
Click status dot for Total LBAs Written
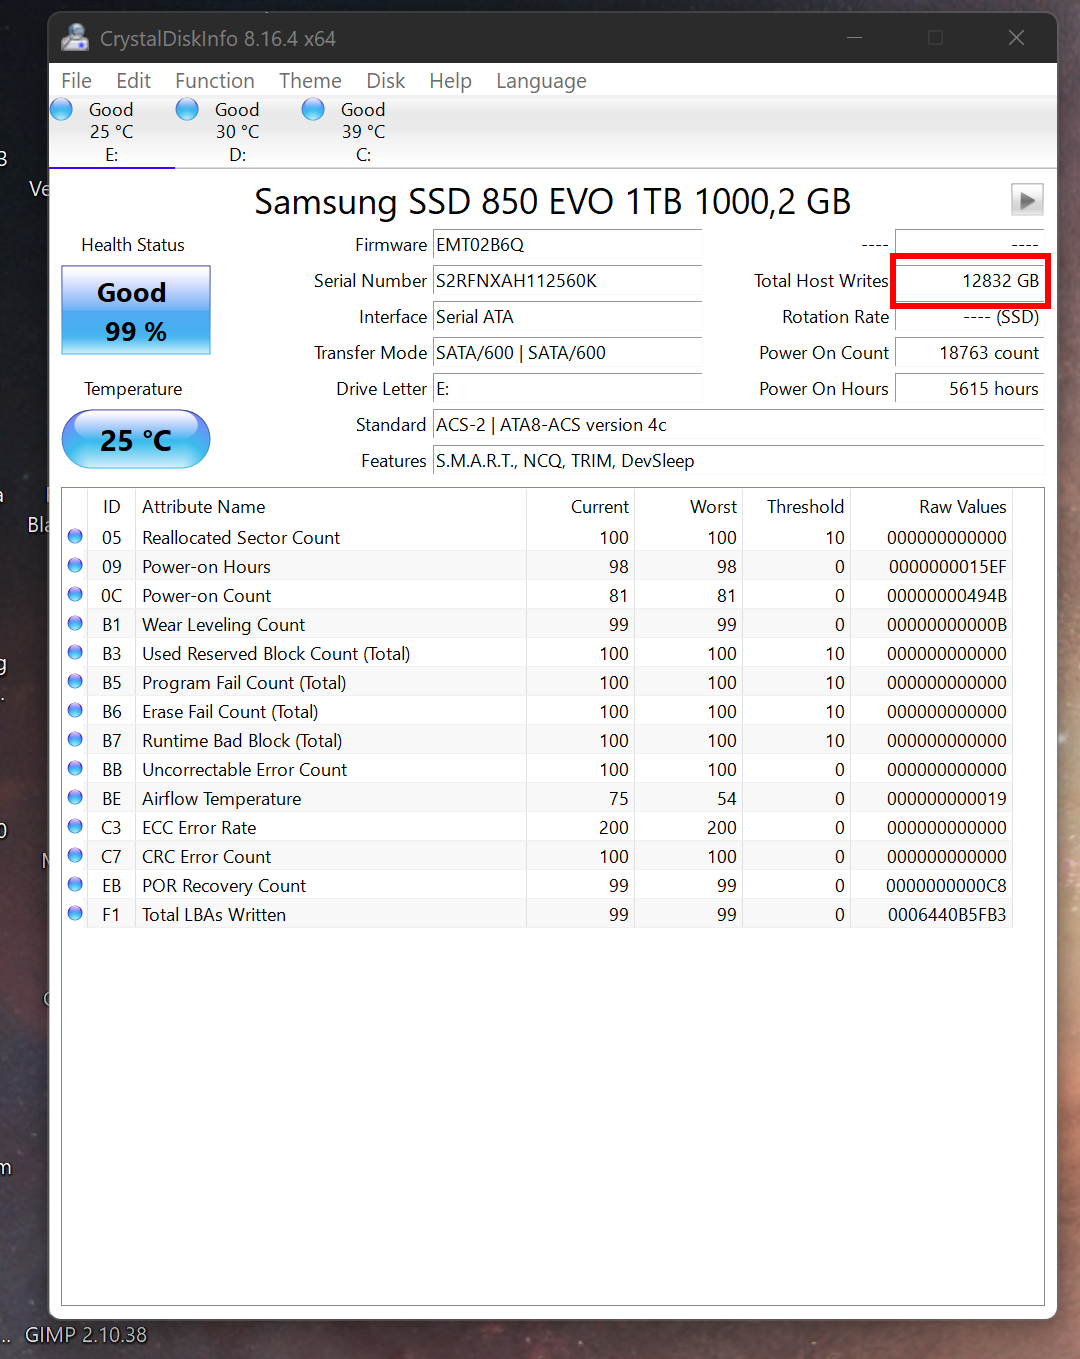(x=75, y=913)
